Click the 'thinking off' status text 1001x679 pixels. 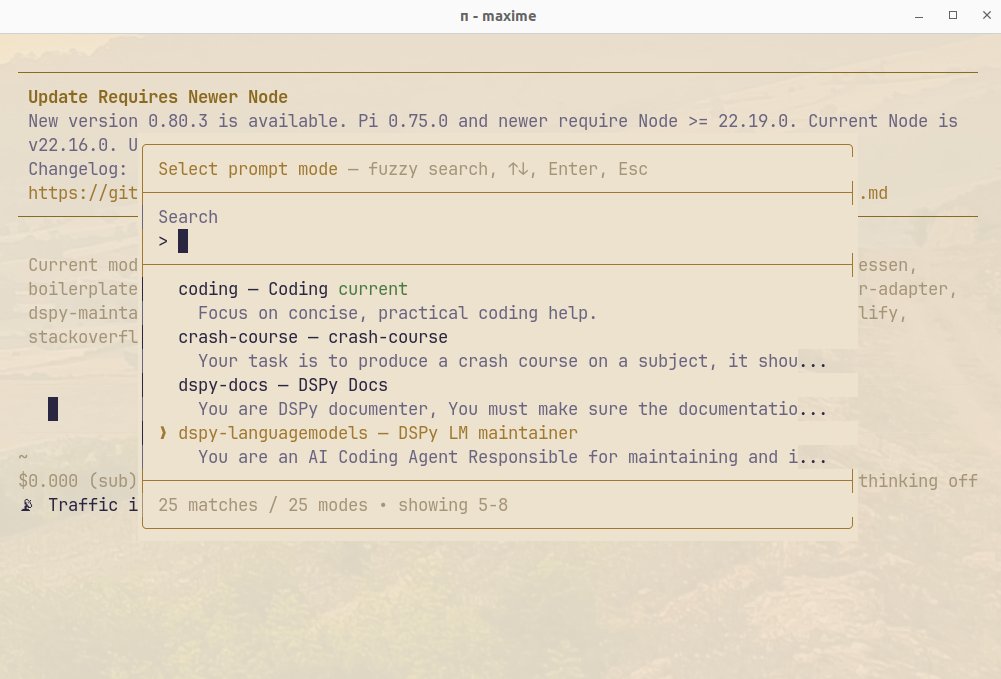tap(917, 481)
